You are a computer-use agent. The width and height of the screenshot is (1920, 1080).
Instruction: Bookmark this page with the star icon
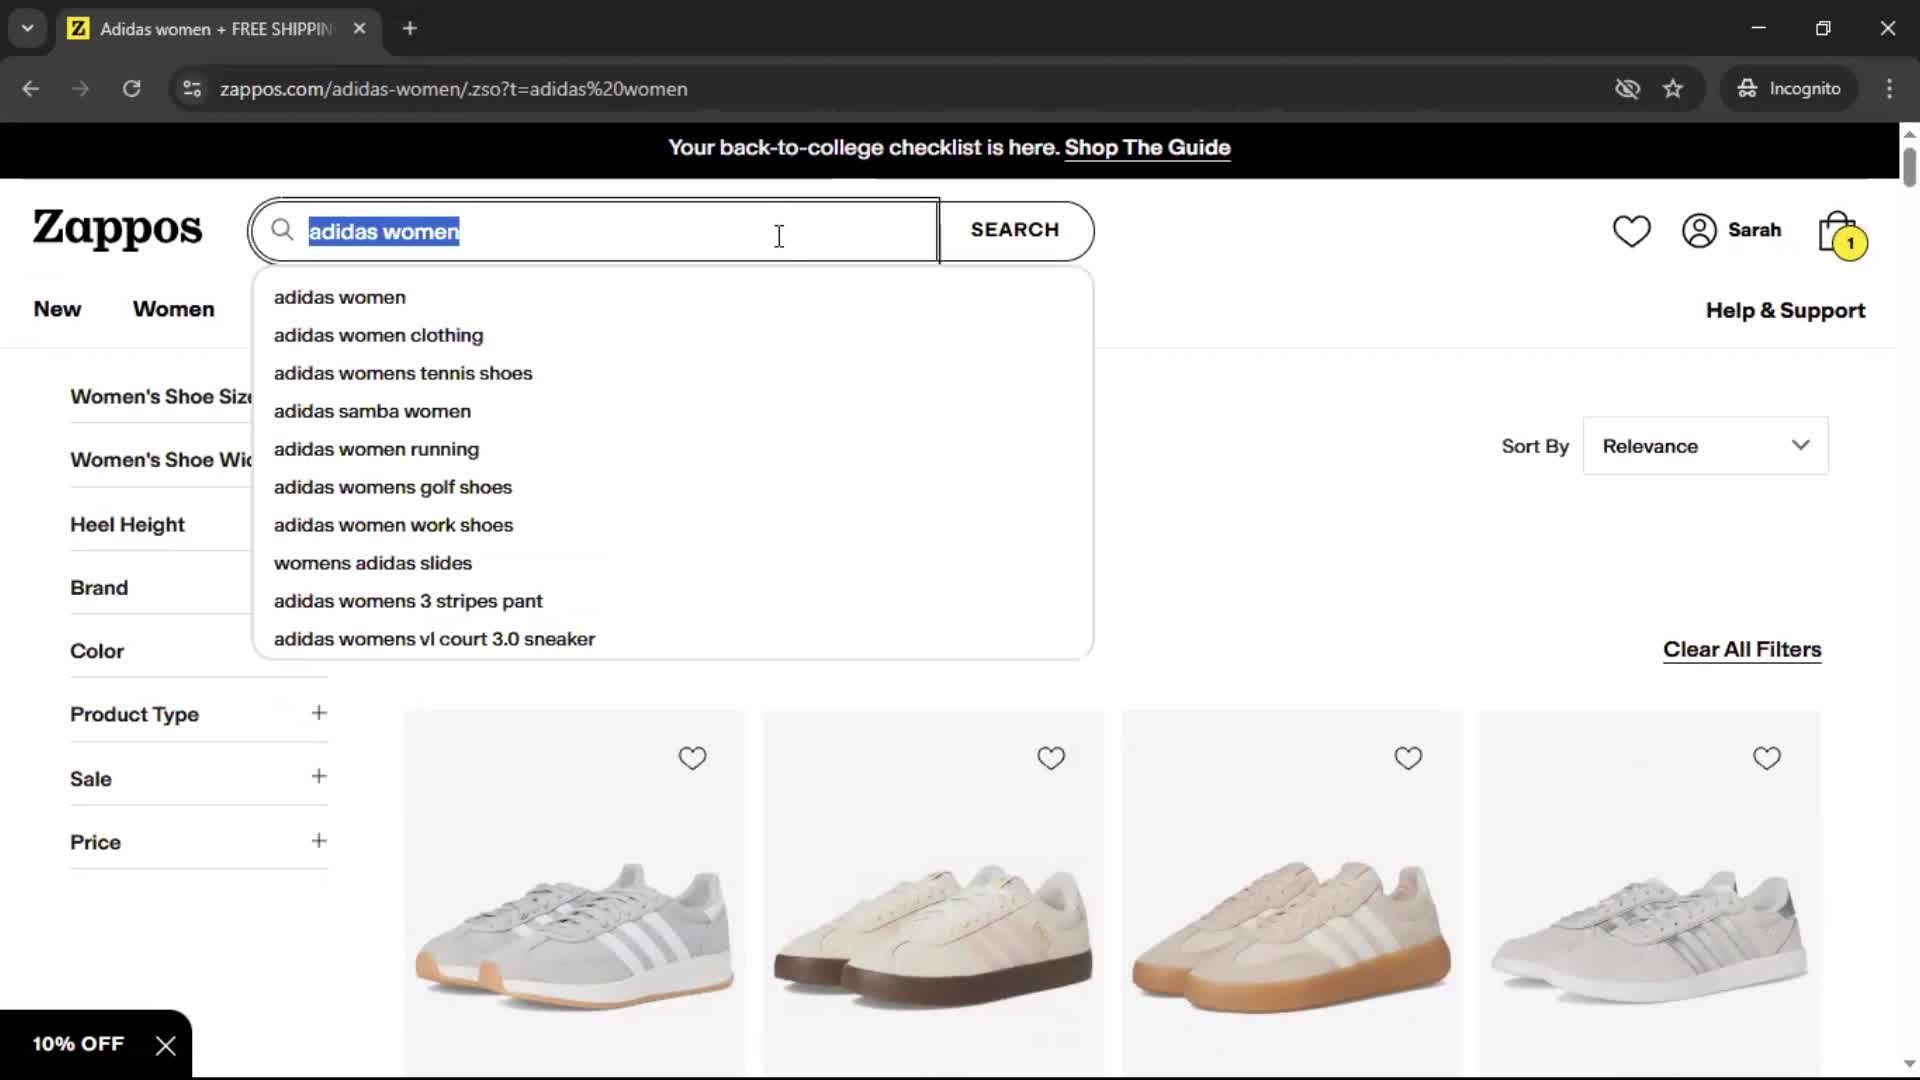[1673, 89]
